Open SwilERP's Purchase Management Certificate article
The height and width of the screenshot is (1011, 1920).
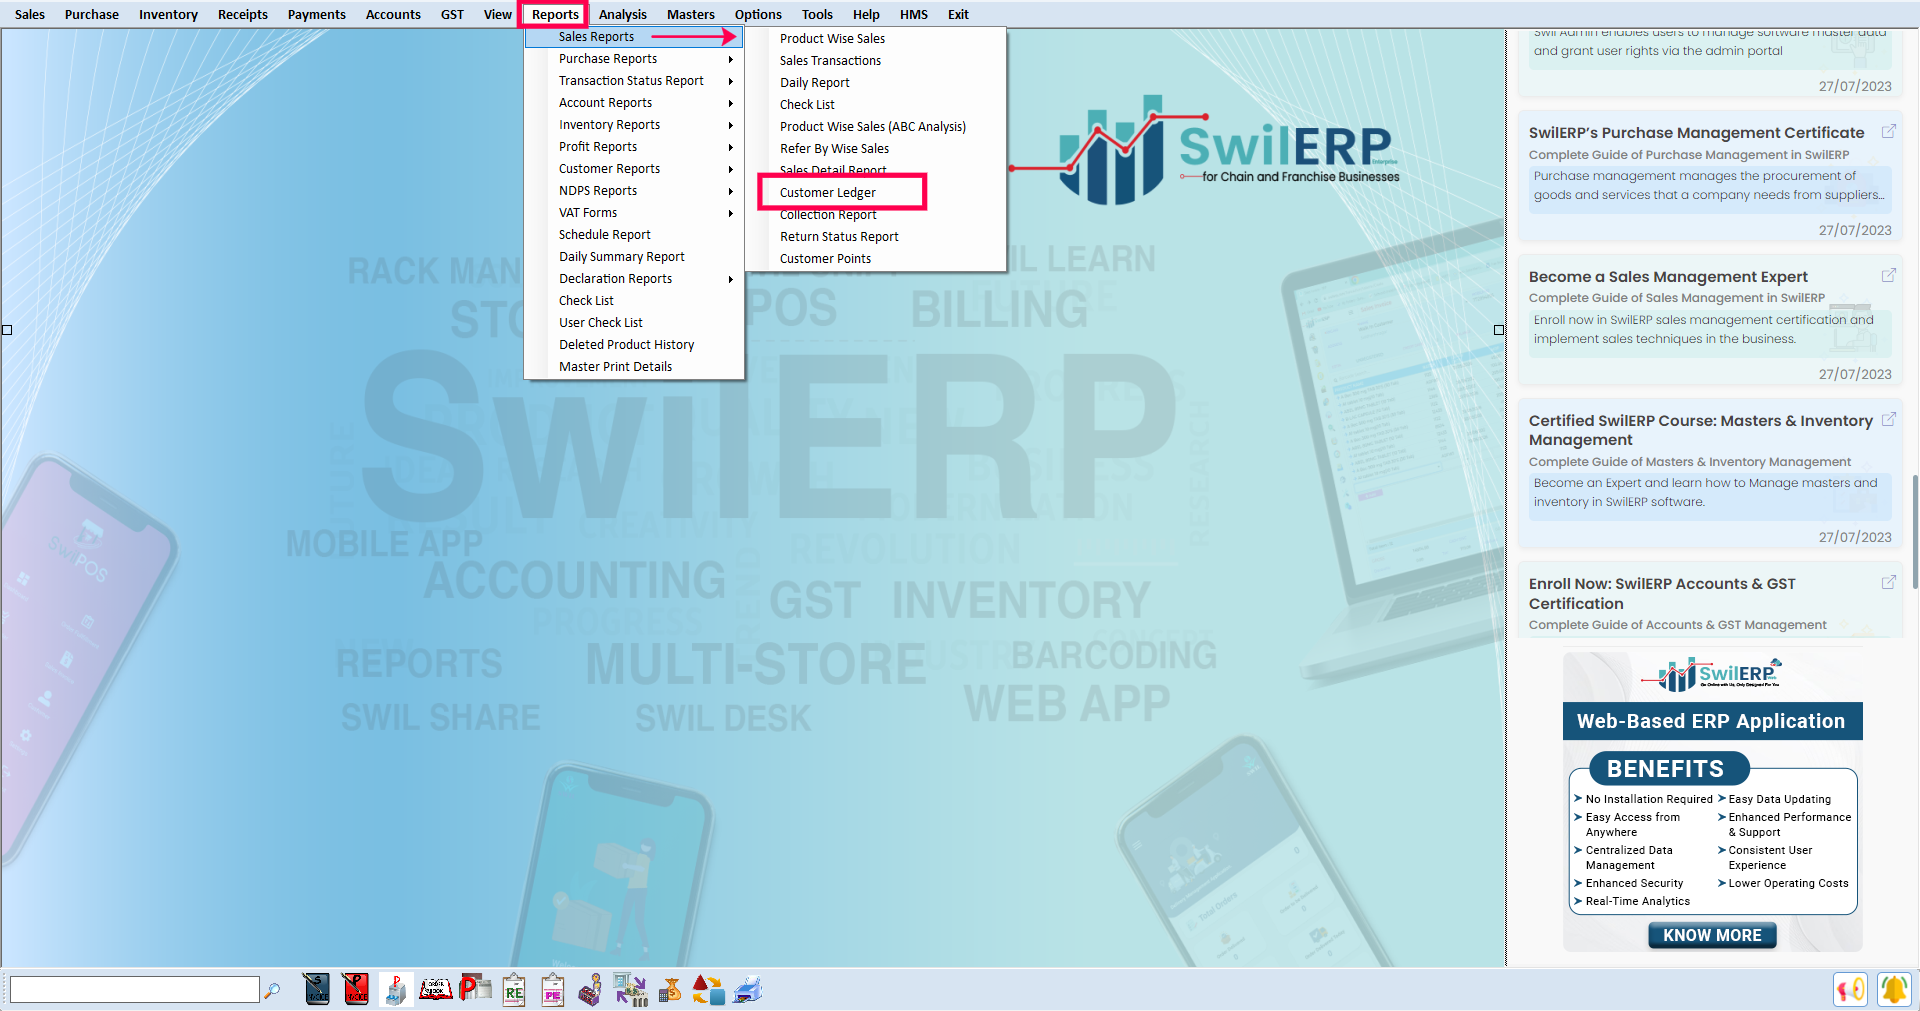coord(1696,133)
